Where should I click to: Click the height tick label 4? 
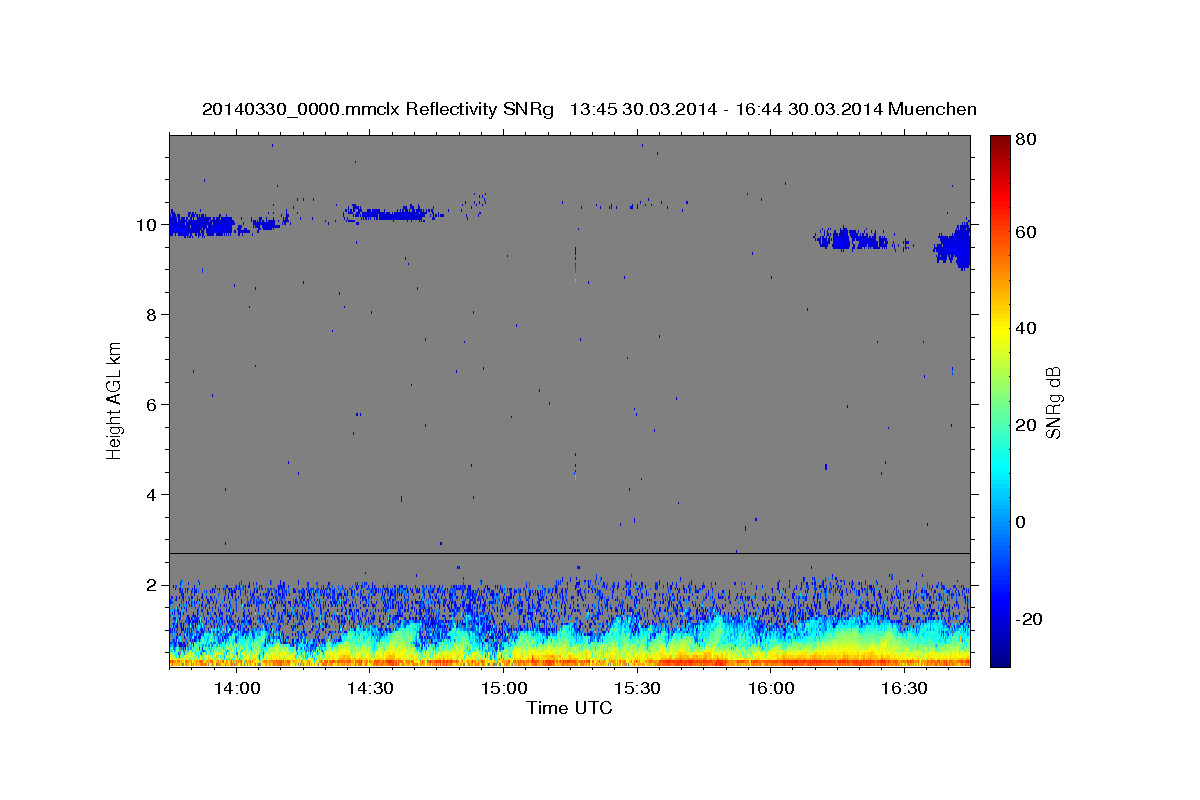(x=153, y=495)
